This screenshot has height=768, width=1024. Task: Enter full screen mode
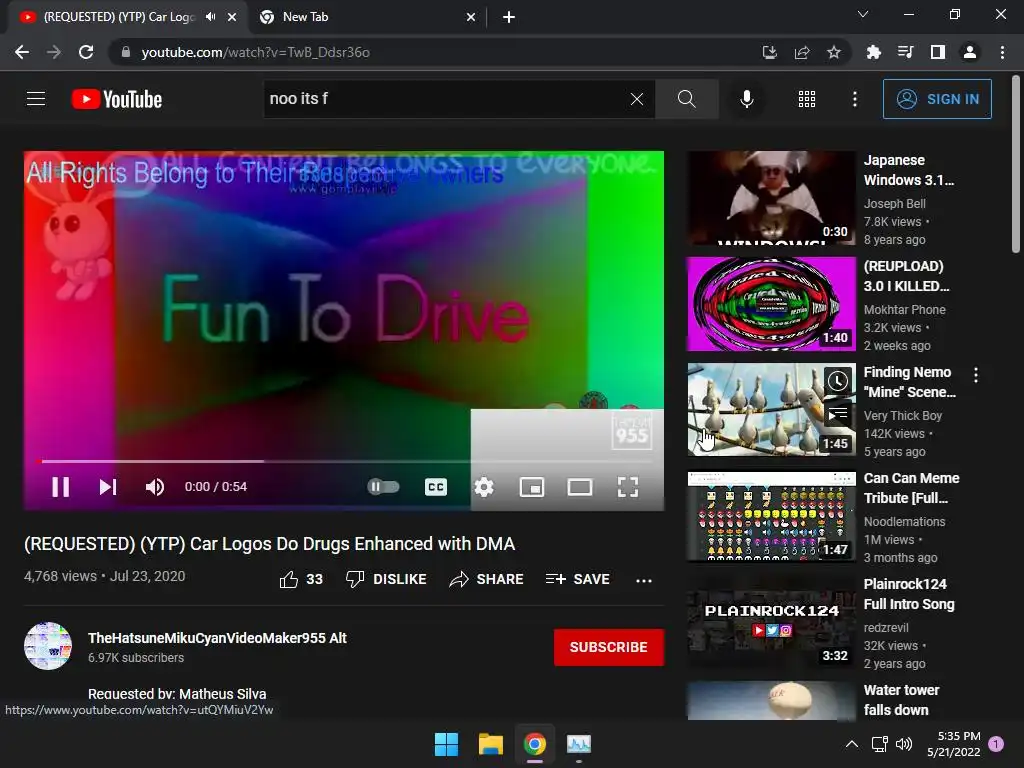pyautogui.click(x=628, y=487)
